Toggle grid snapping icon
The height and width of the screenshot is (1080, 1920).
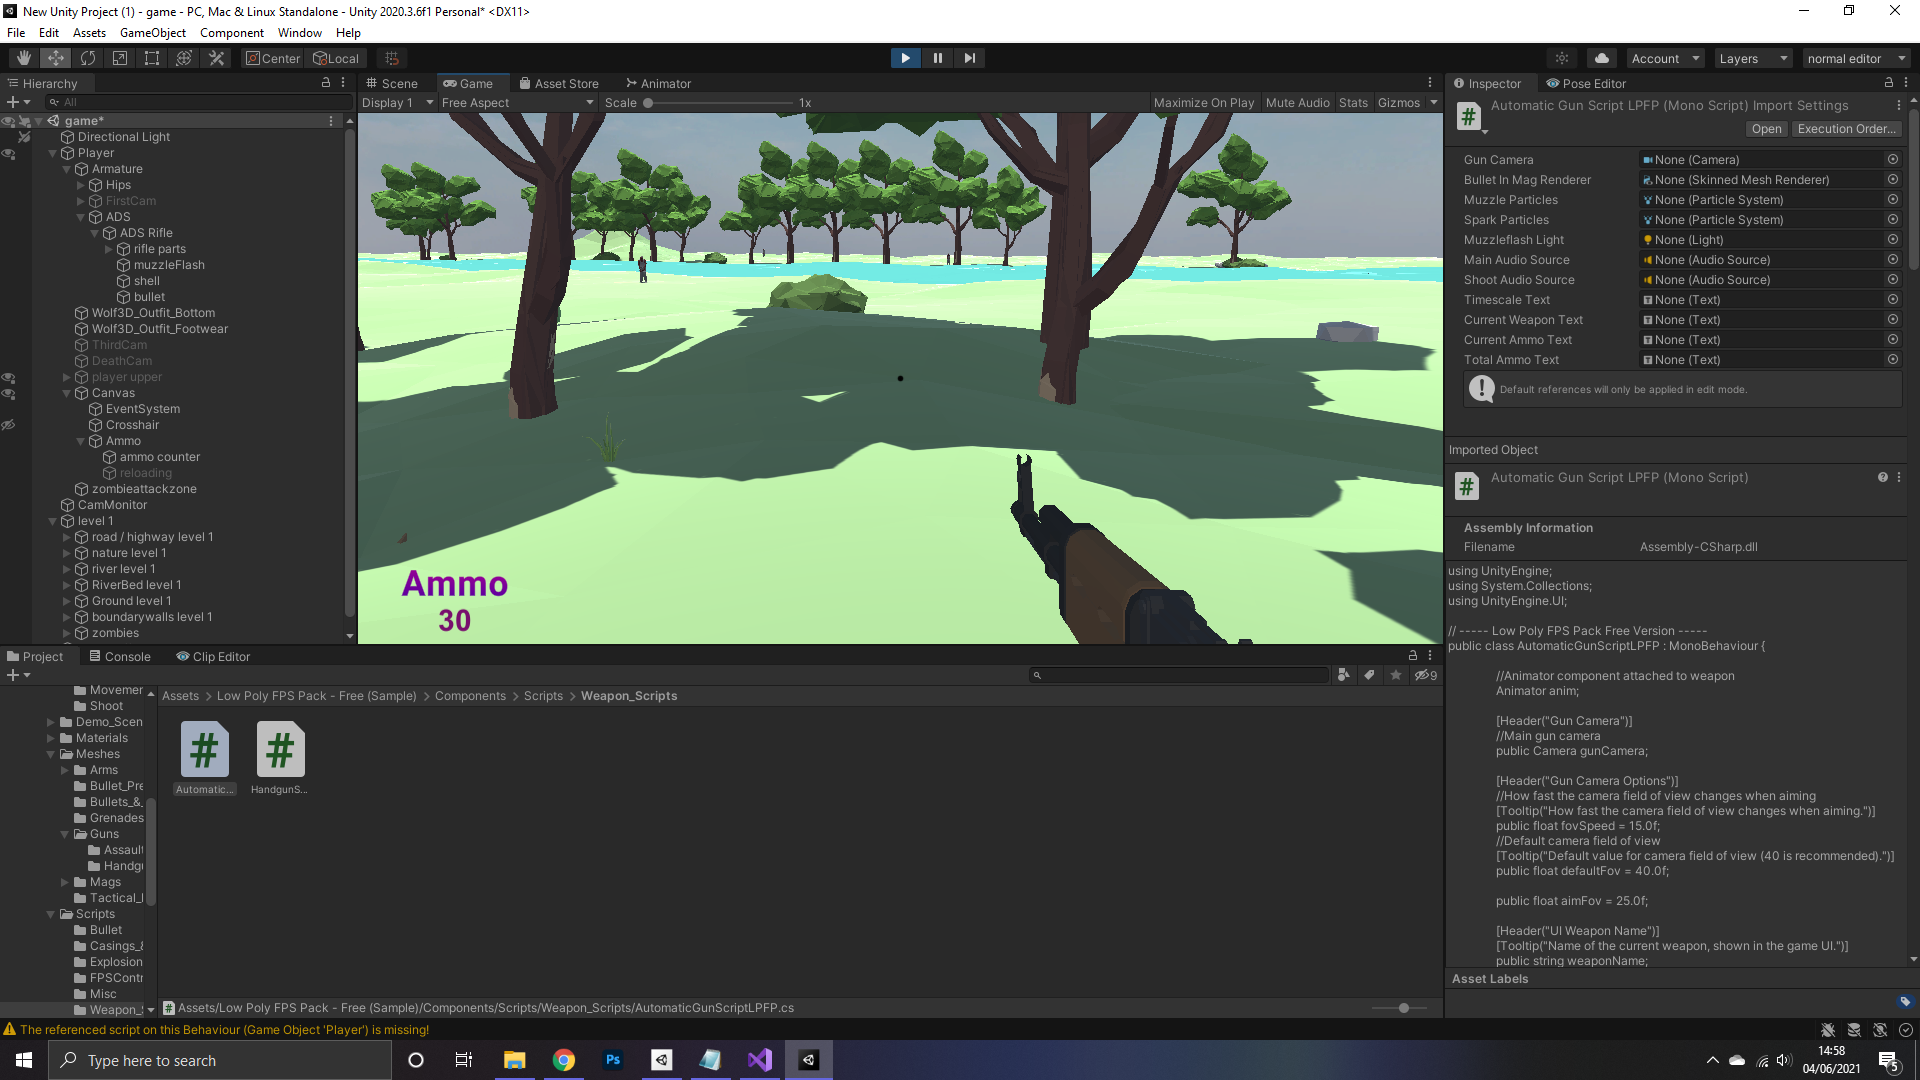coord(392,58)
